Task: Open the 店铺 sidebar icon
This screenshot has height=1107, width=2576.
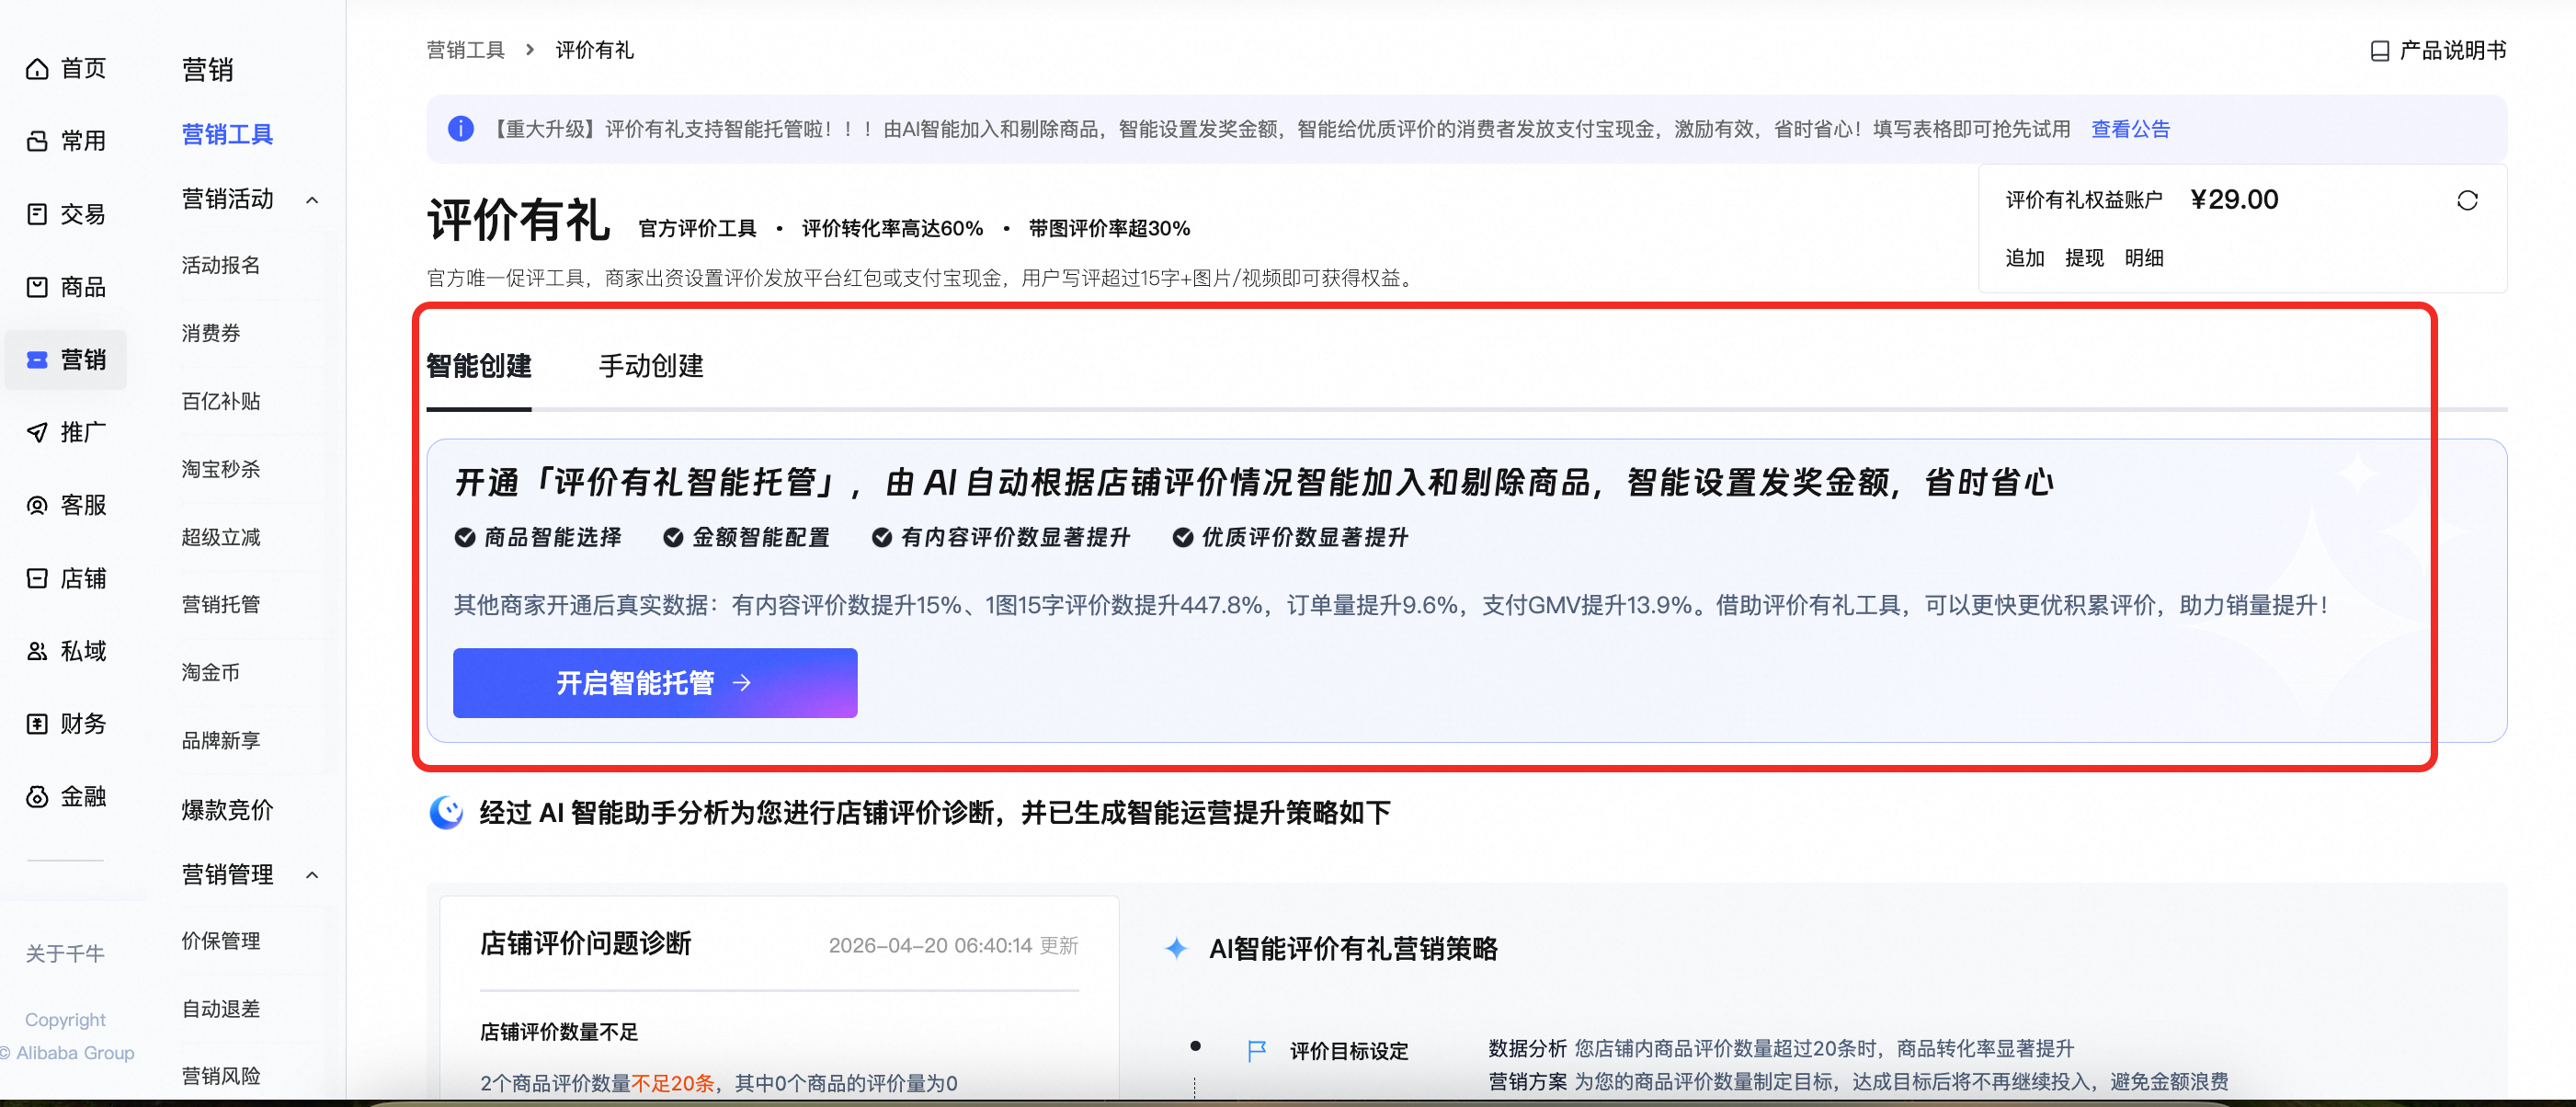Action: (x=37, y=578)
